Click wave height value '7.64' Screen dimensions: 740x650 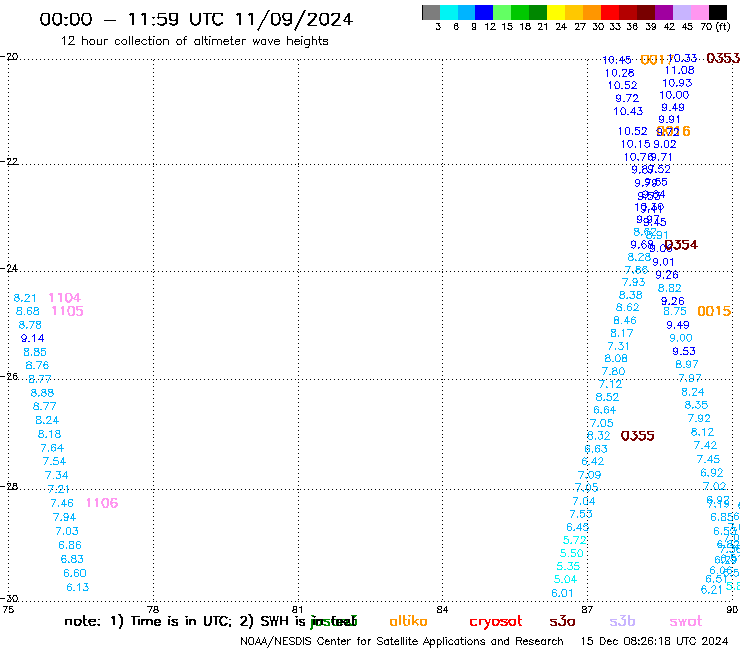point(52,448)
